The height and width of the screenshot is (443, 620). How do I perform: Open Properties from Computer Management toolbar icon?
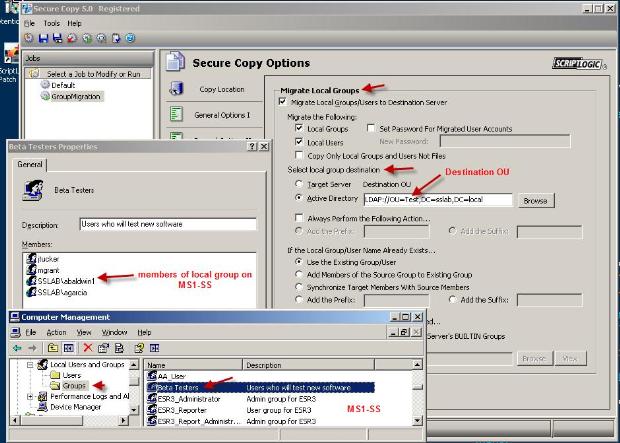click(x=103, y=348)
